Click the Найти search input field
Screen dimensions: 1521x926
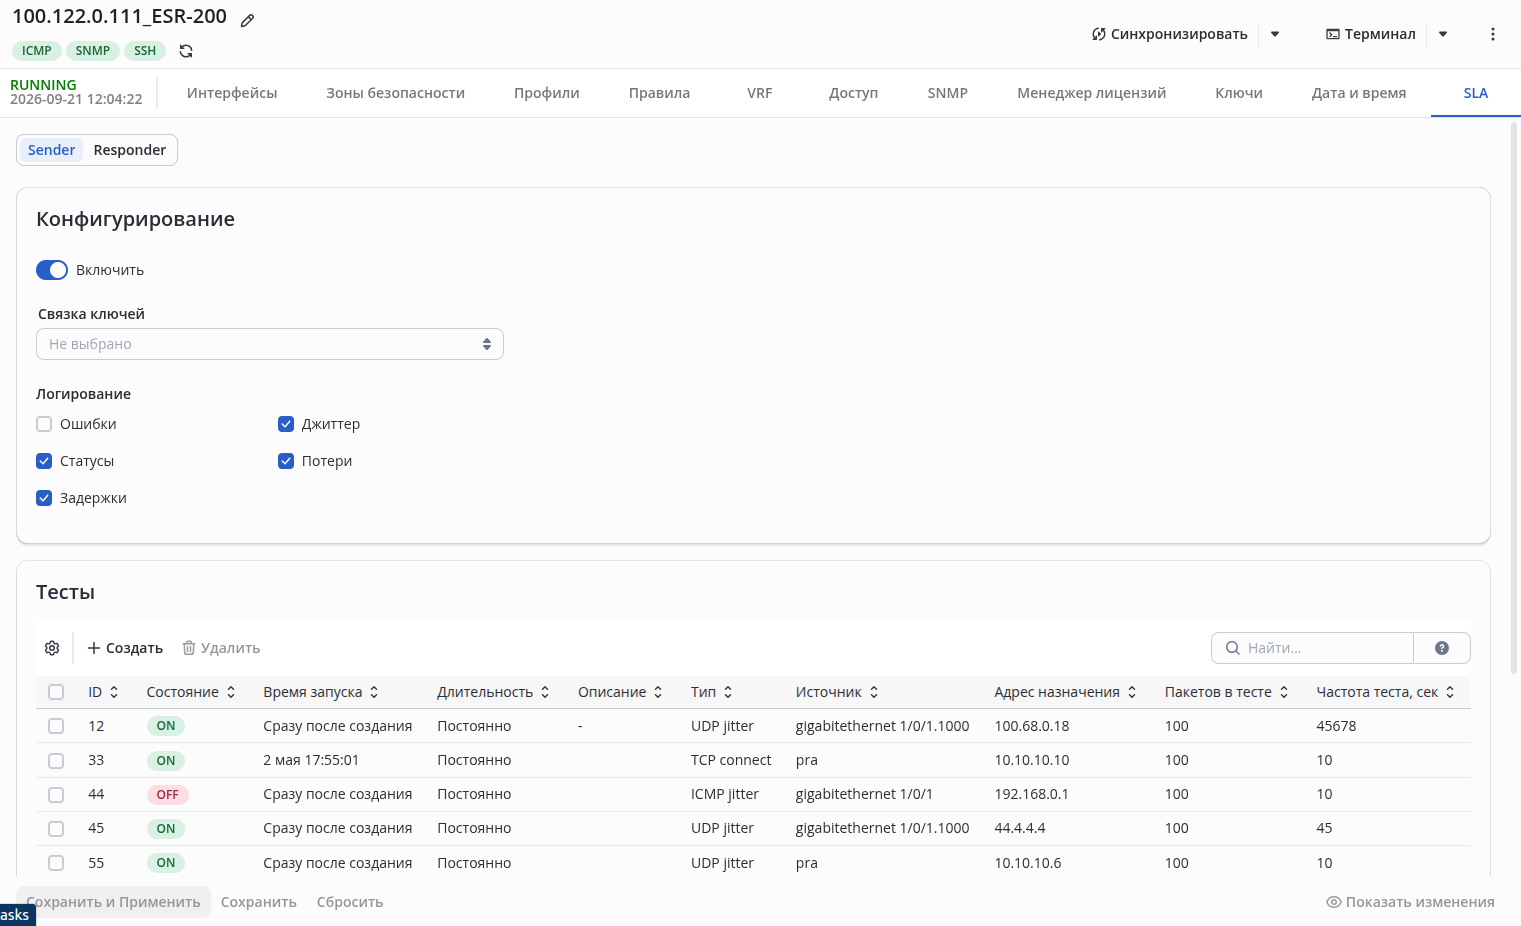tap(1312, 648)
